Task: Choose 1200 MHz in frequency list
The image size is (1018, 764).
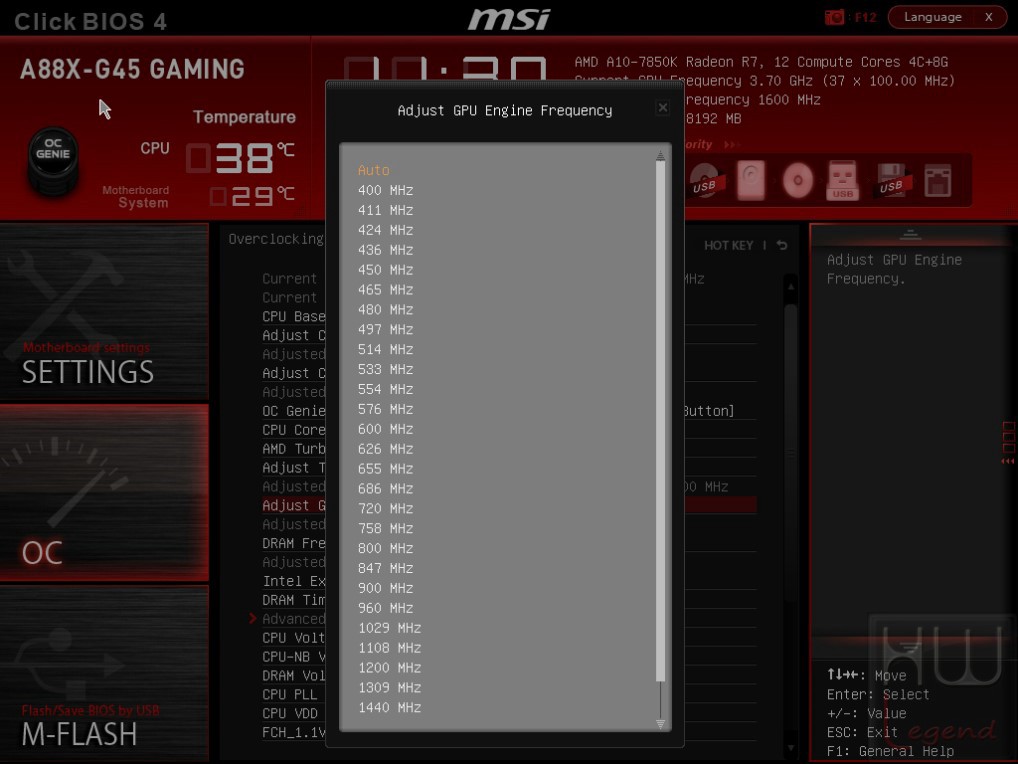Action: [390, 668]
